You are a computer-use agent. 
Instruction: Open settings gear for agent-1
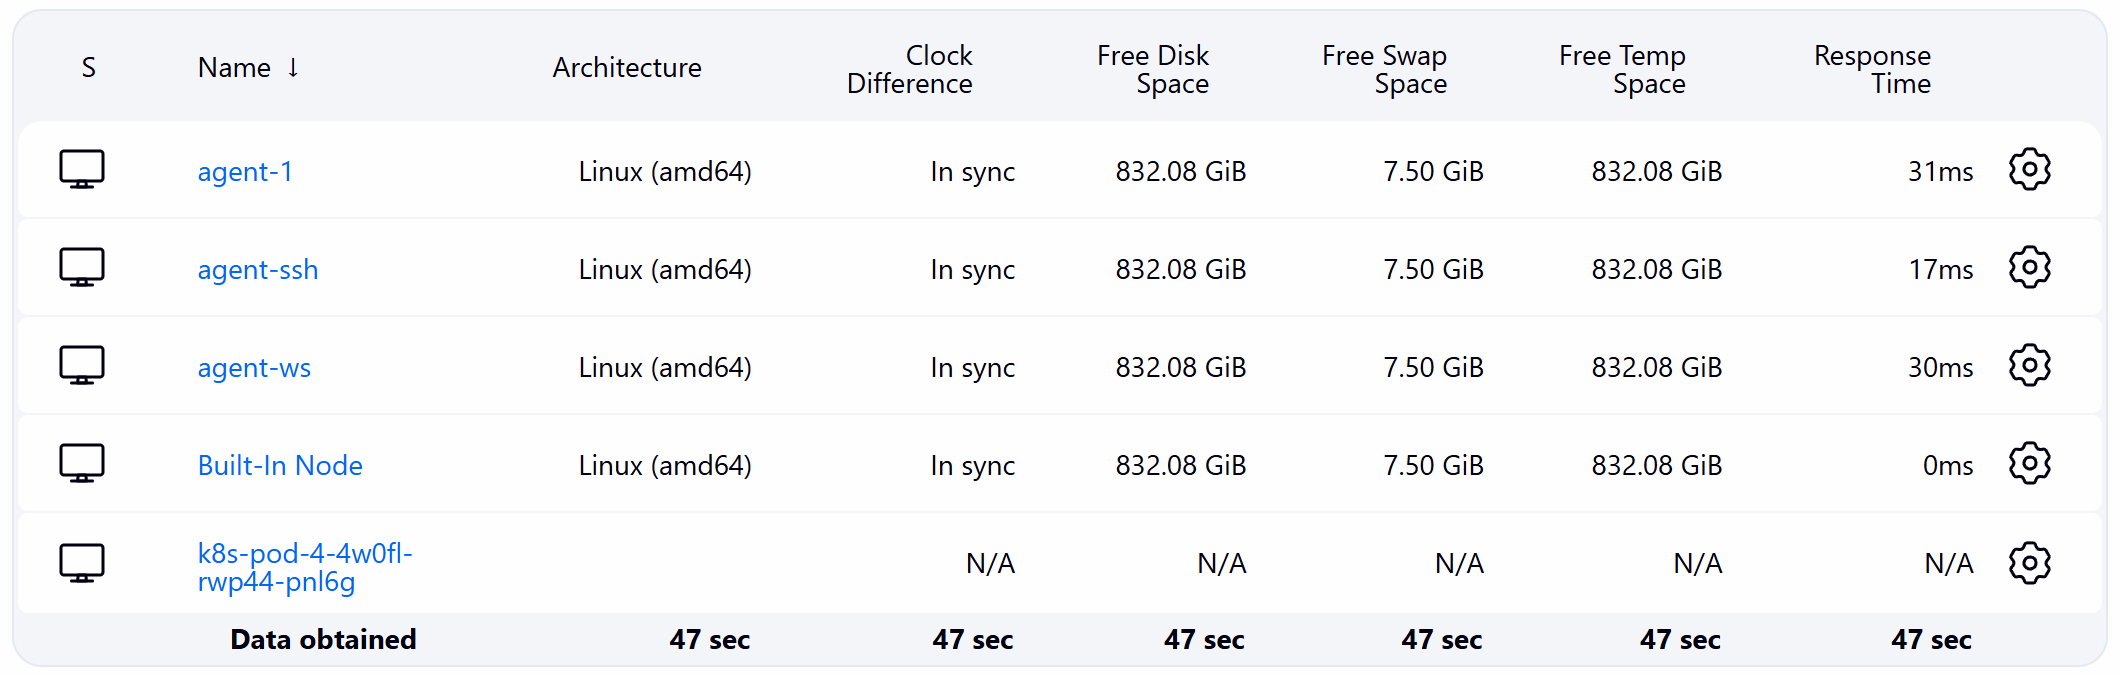pyautogui.click(x=2029, y=170)
